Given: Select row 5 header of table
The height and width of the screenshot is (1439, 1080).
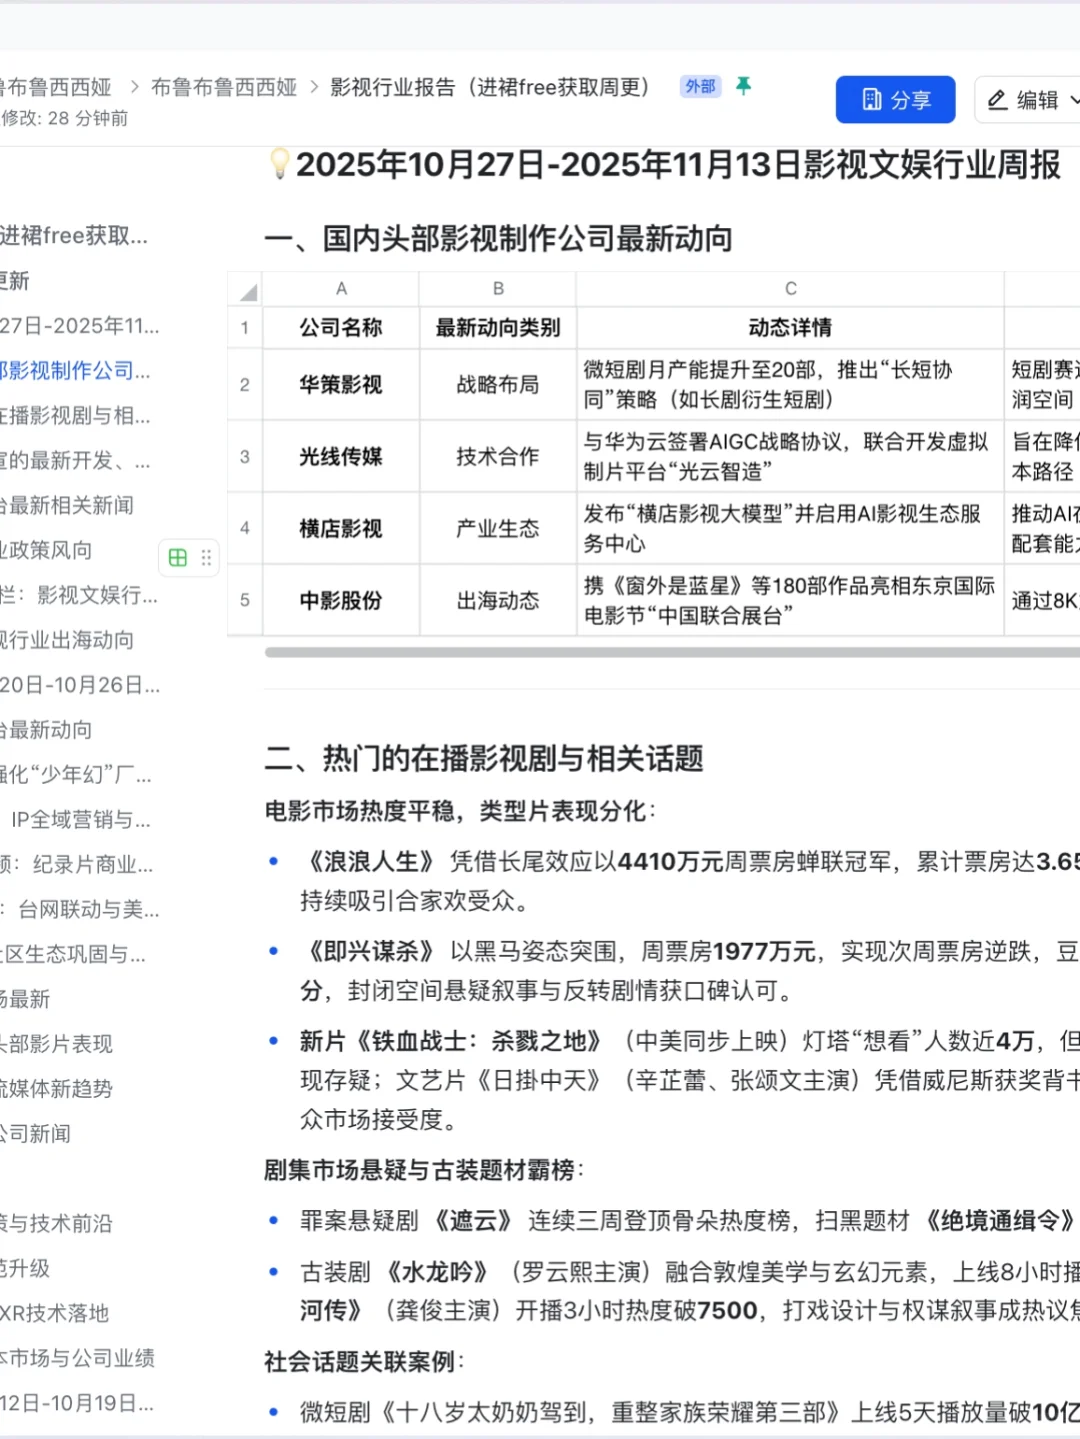Looking at the screenshot, I should click(x=245, y=600).
